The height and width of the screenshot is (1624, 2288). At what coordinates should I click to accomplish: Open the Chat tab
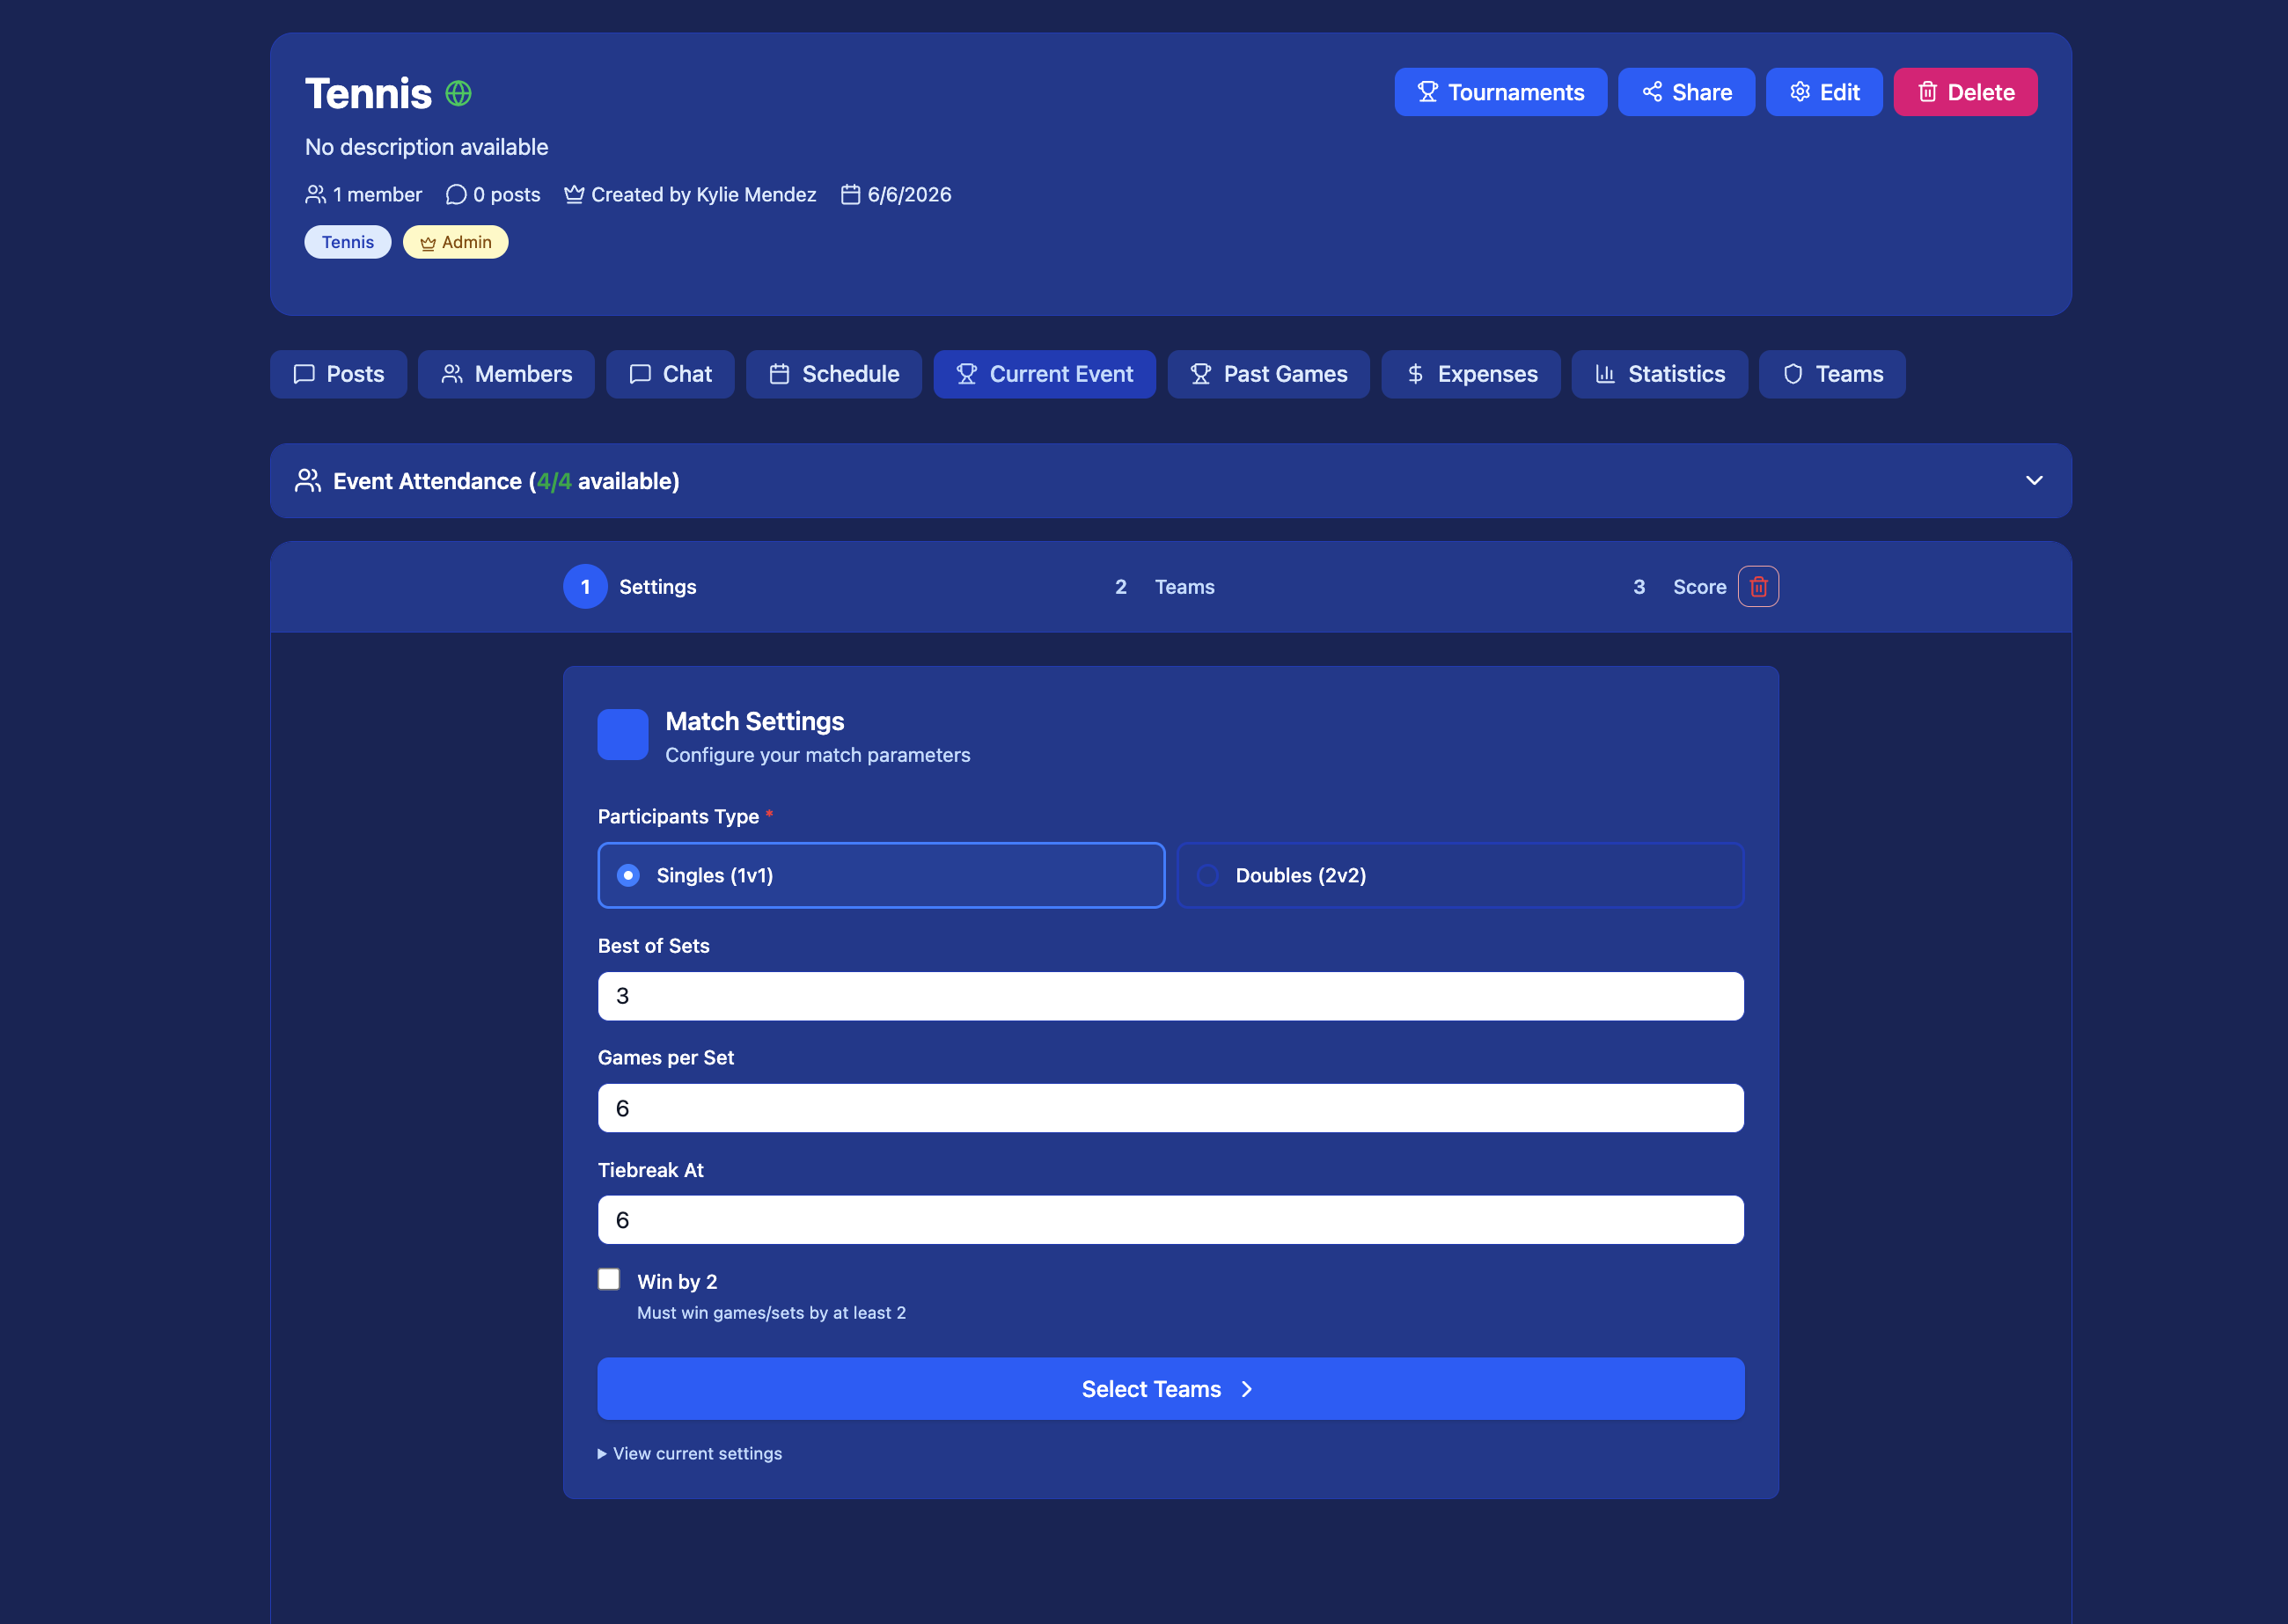pyautogui.click(x=670, y=374)
